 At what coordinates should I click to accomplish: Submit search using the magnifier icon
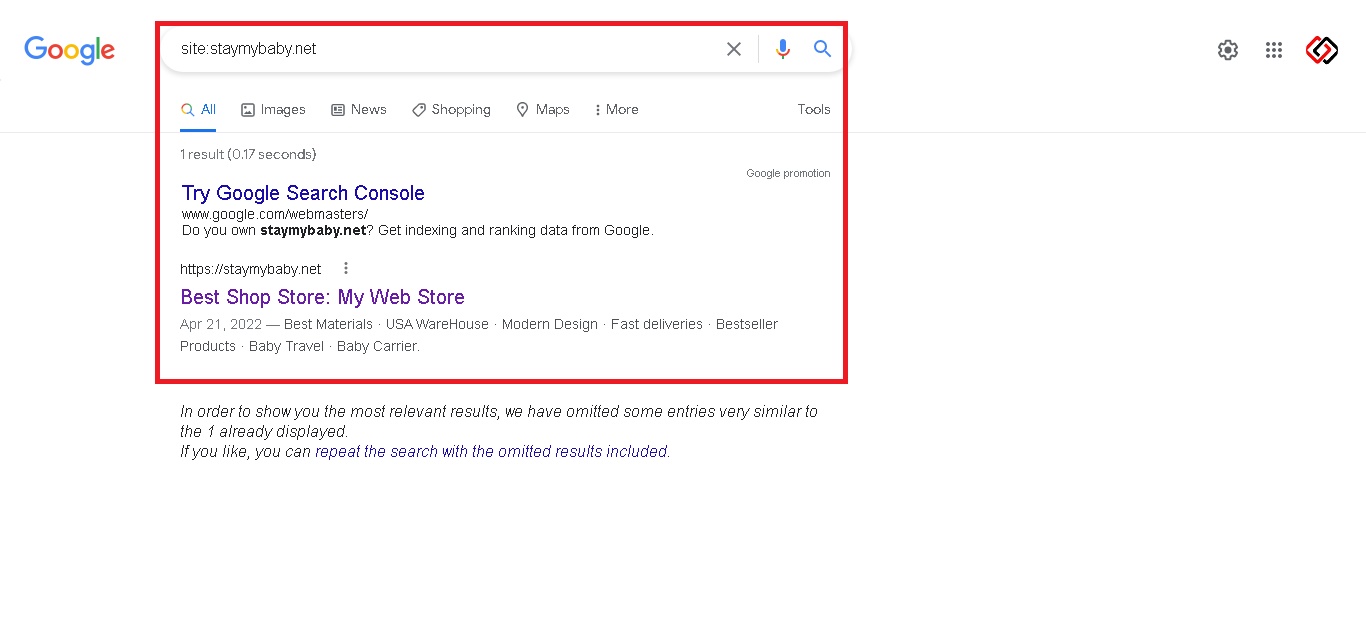(822, 48)
